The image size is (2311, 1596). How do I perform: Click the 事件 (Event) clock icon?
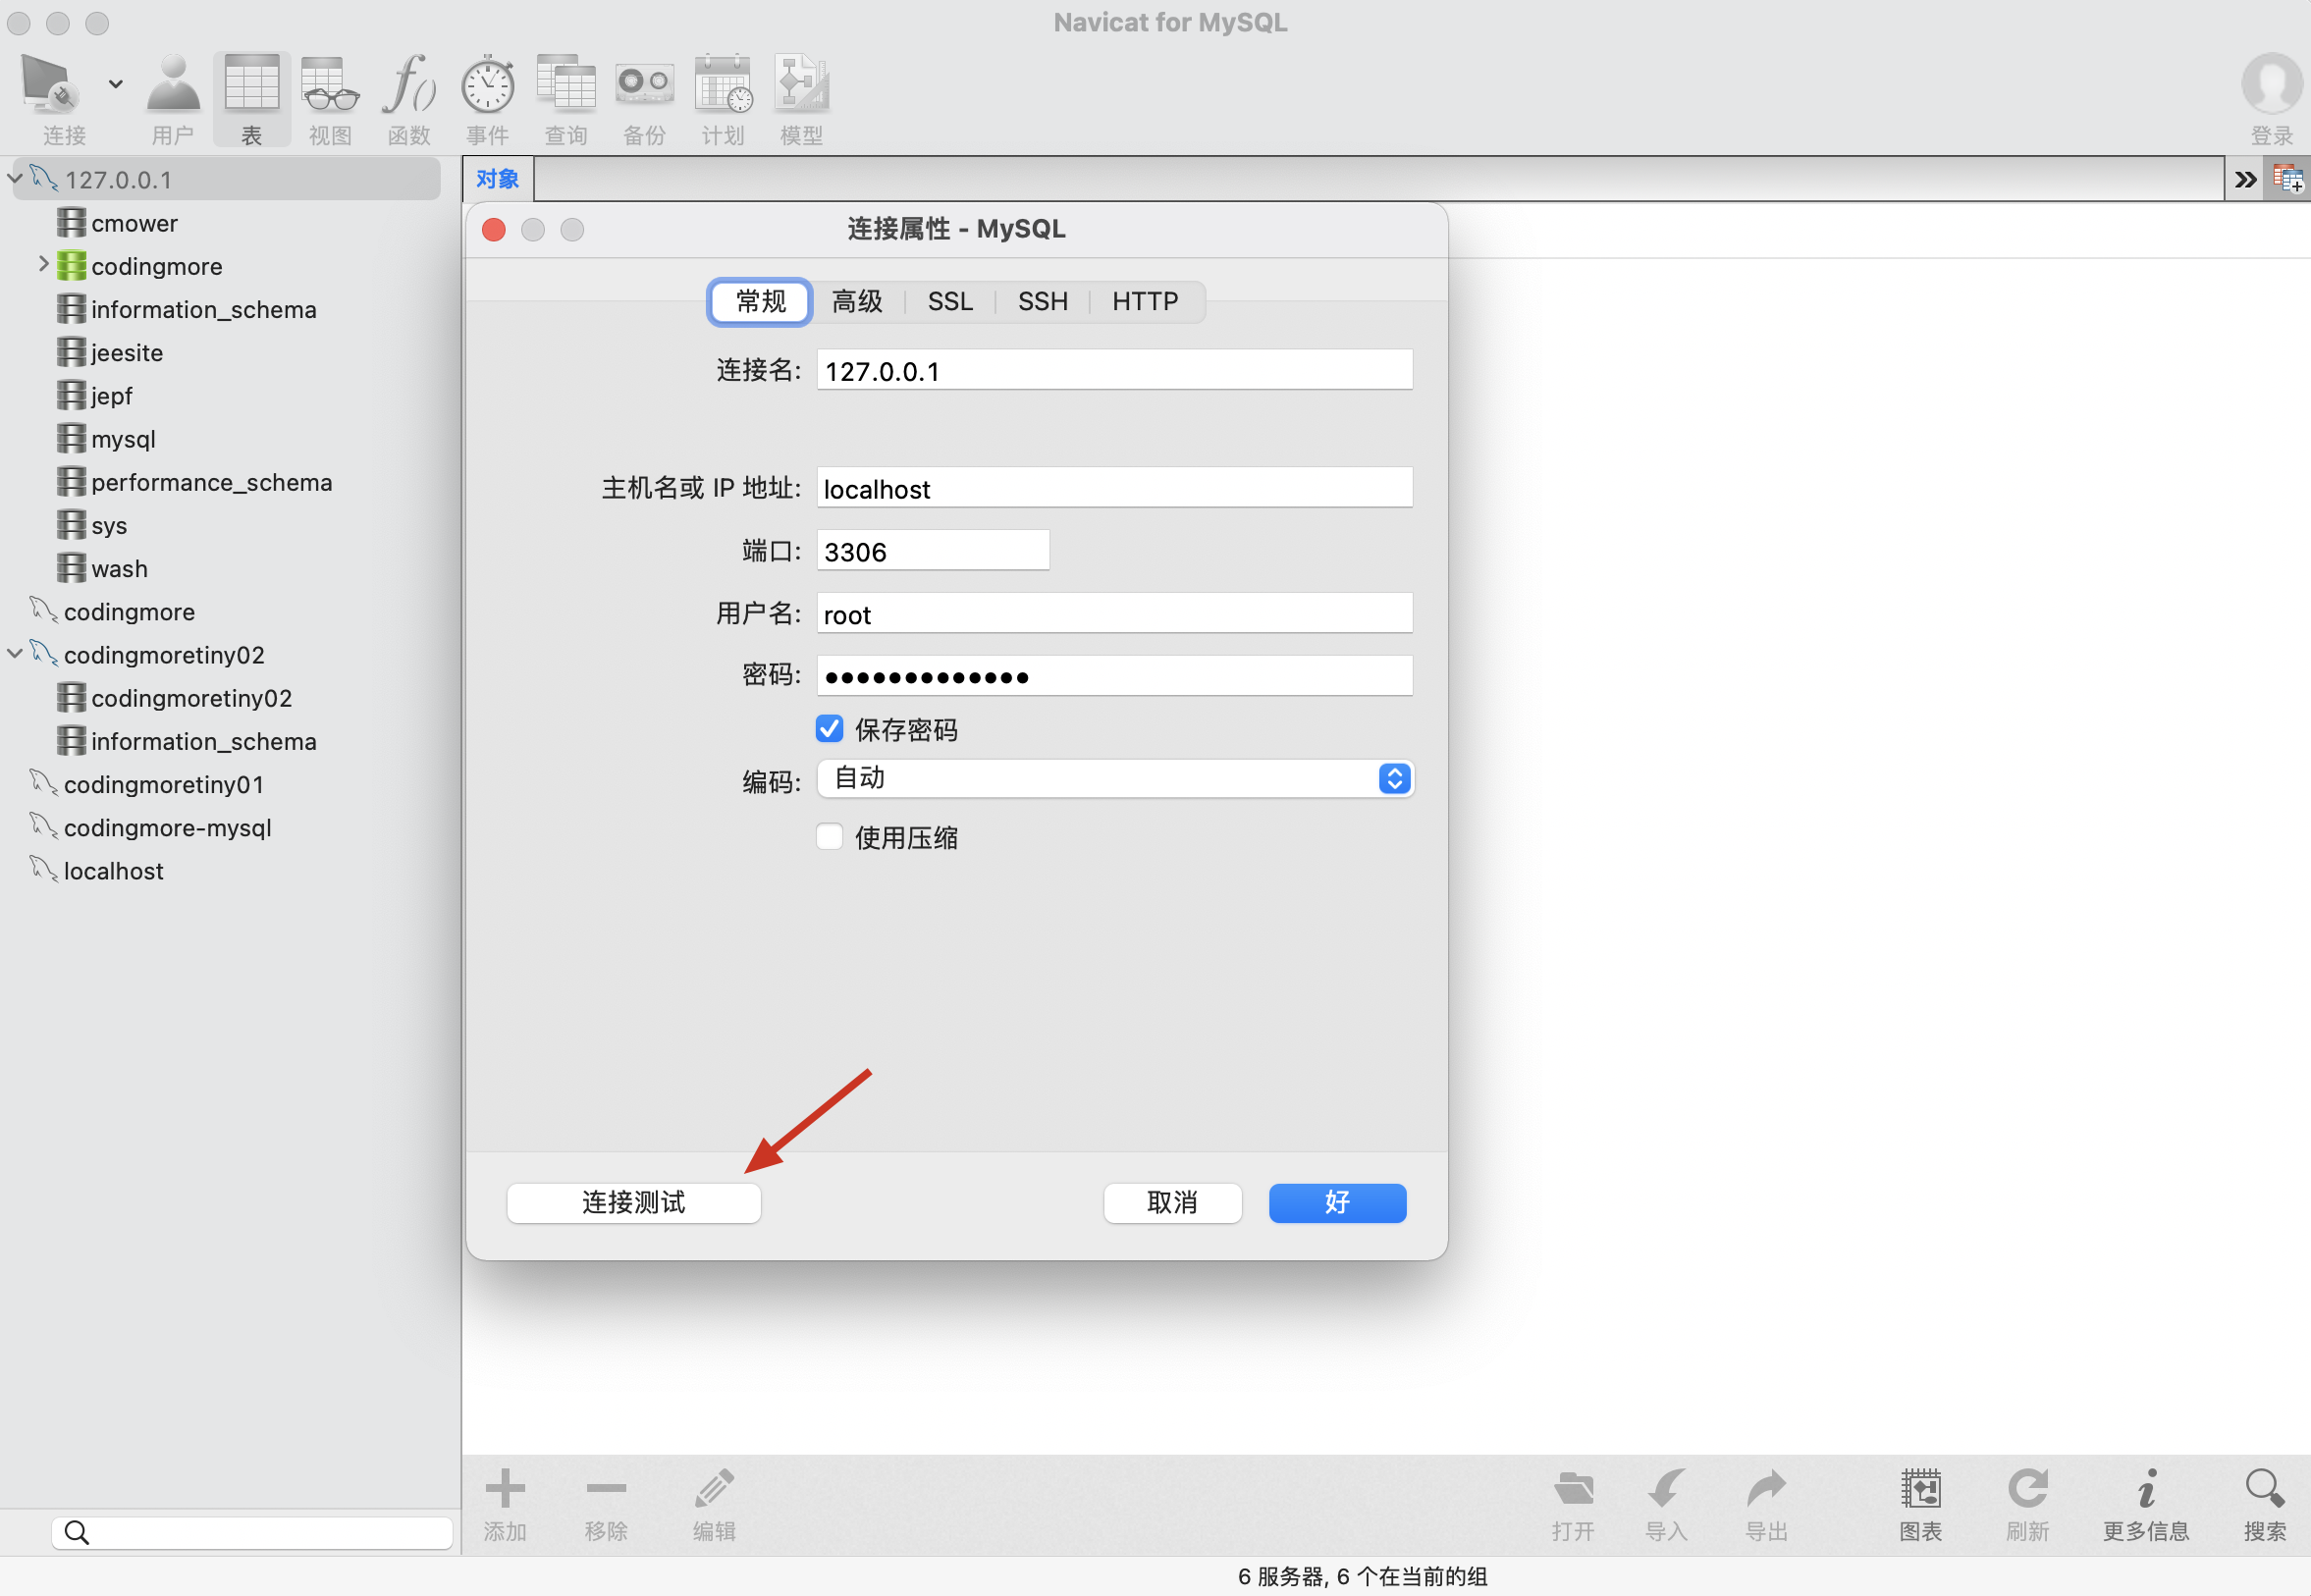[x=487, y=85]
